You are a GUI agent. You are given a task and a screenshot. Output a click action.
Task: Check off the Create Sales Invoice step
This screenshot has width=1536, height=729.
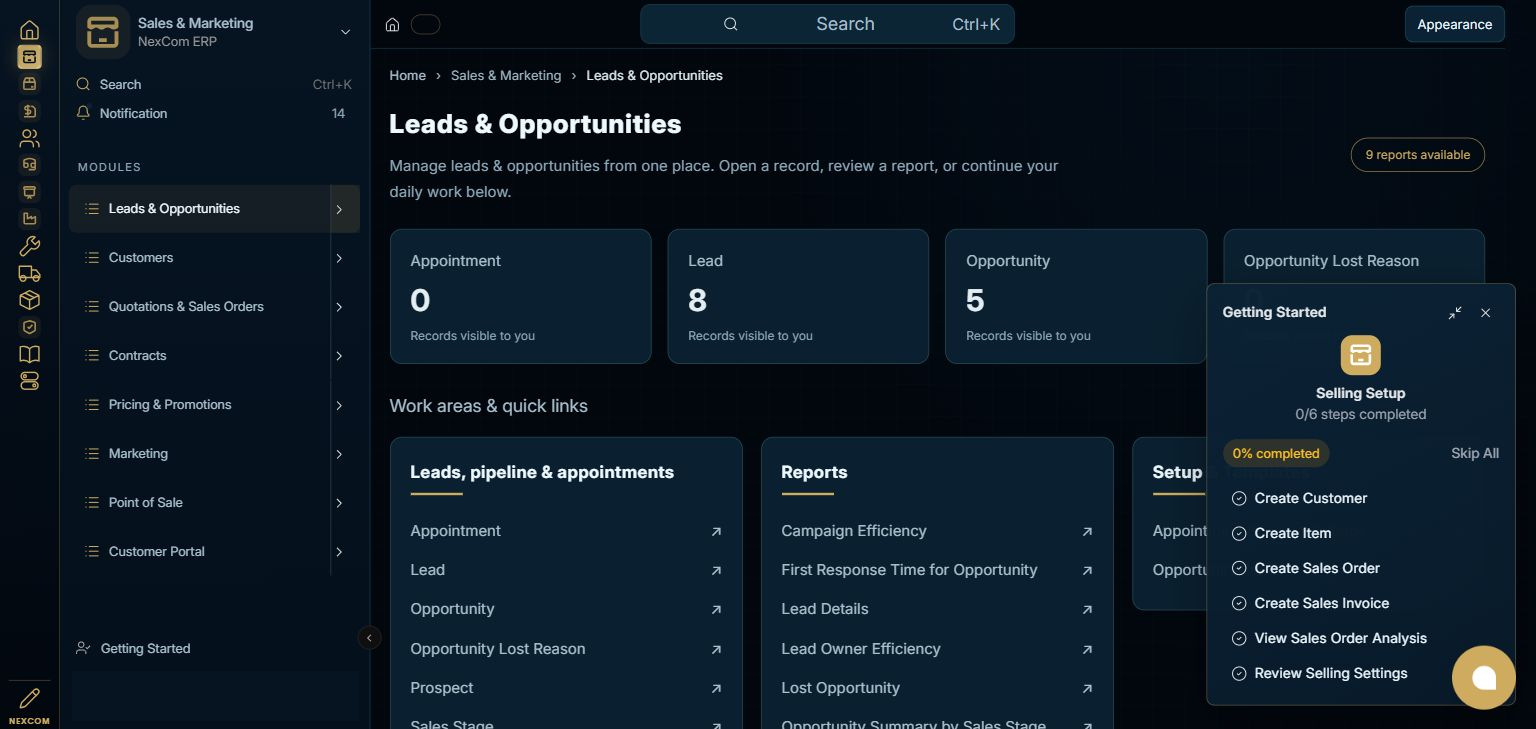point(1239,603)
